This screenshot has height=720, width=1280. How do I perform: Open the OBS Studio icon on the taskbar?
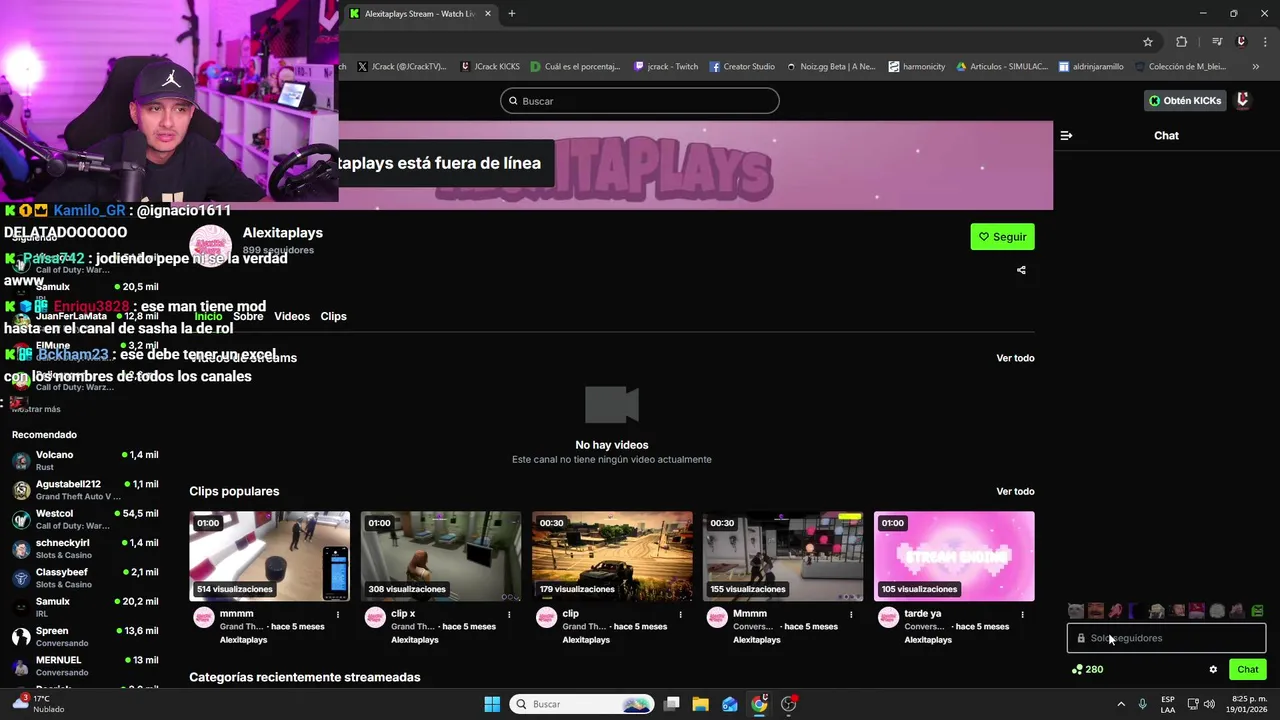coord(789,704)
